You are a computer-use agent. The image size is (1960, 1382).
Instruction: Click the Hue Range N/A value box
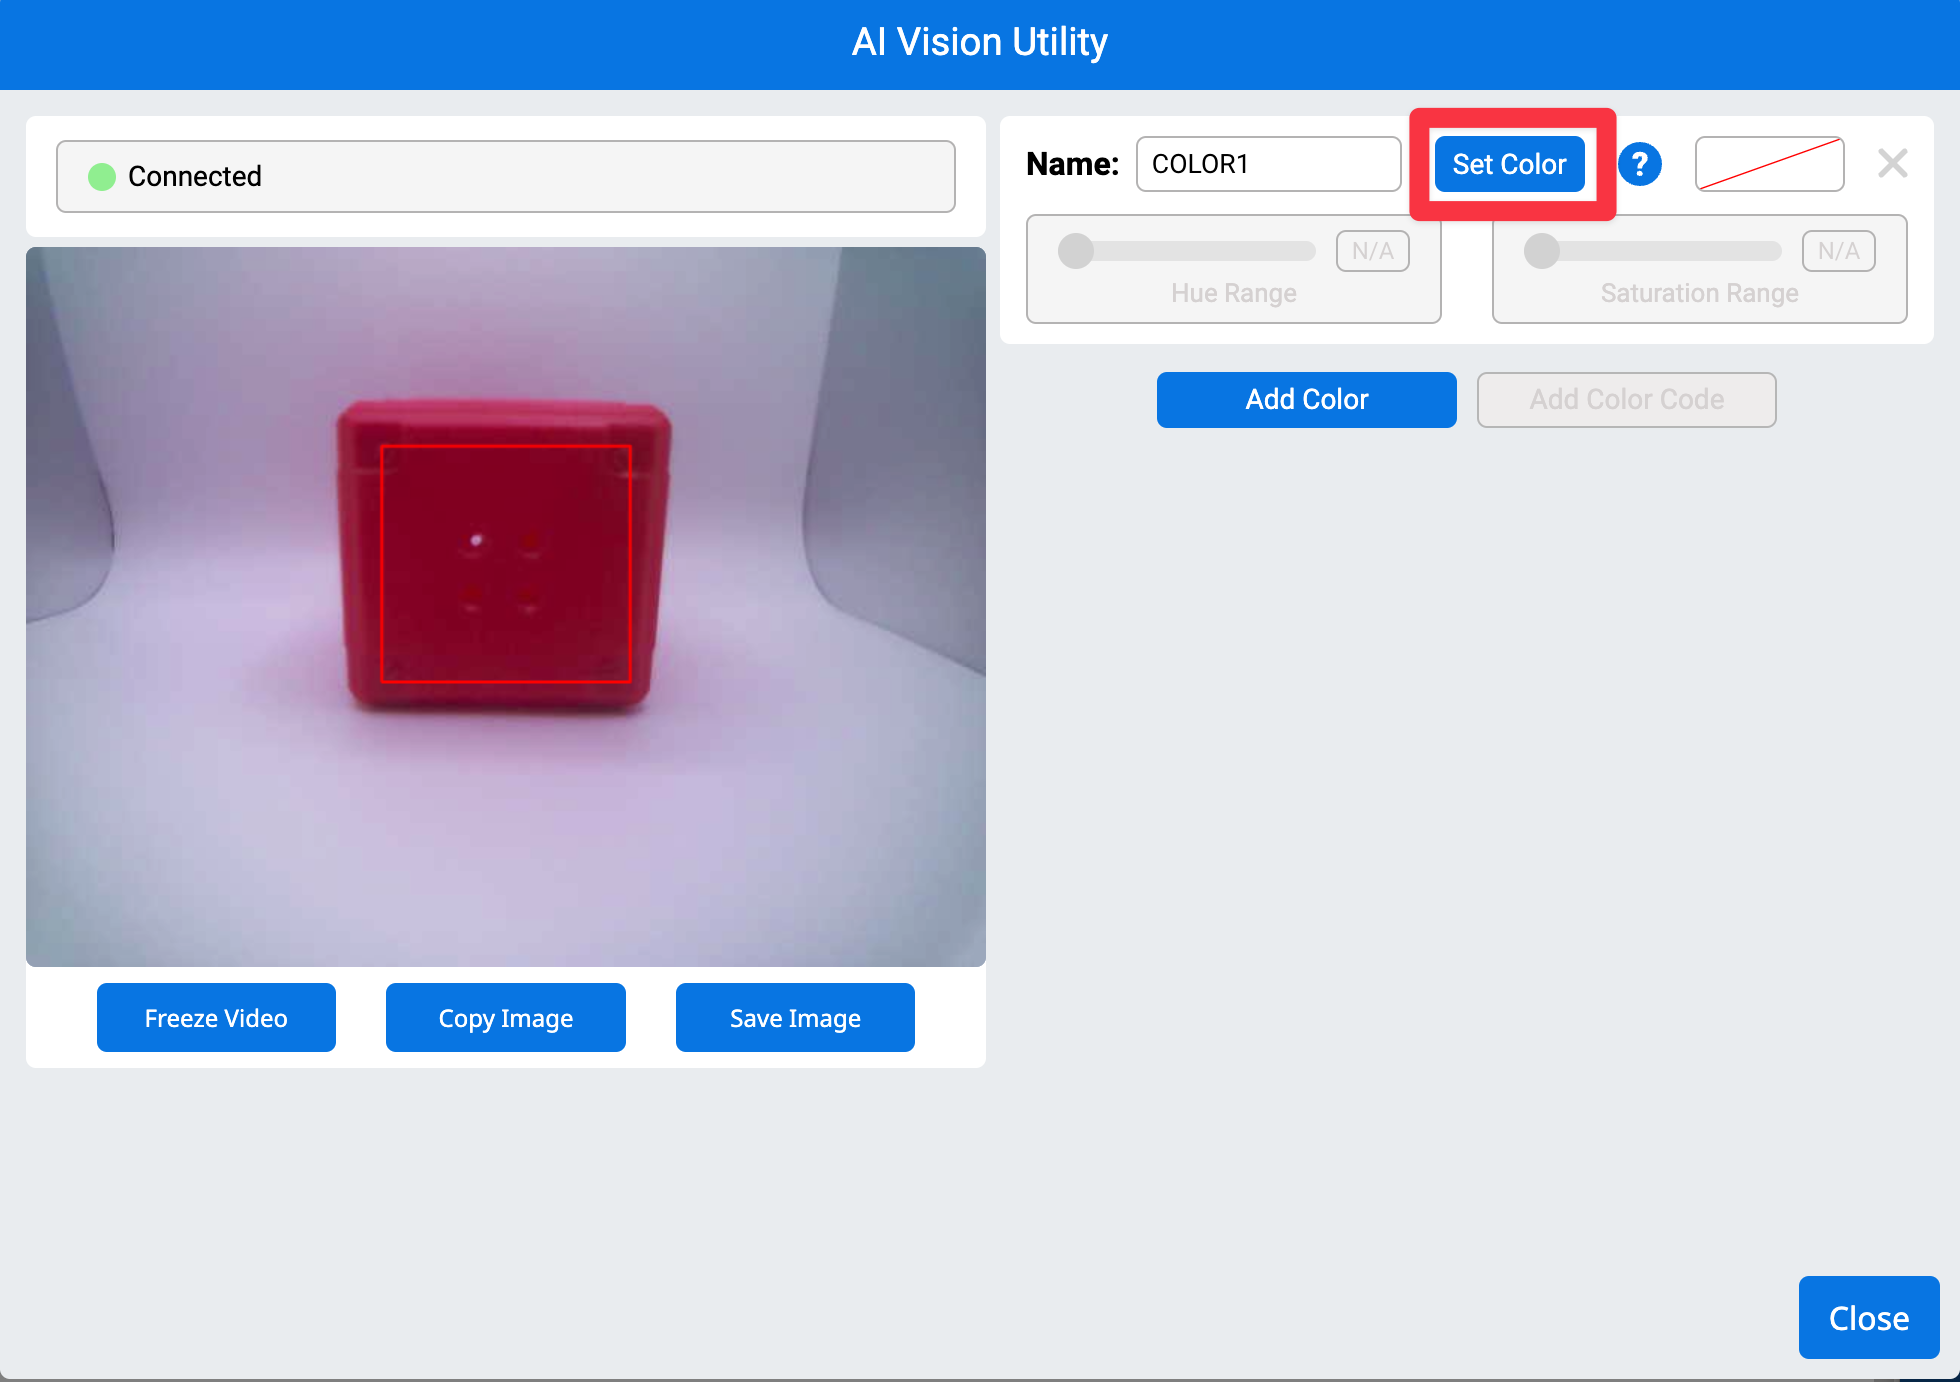1372,251
